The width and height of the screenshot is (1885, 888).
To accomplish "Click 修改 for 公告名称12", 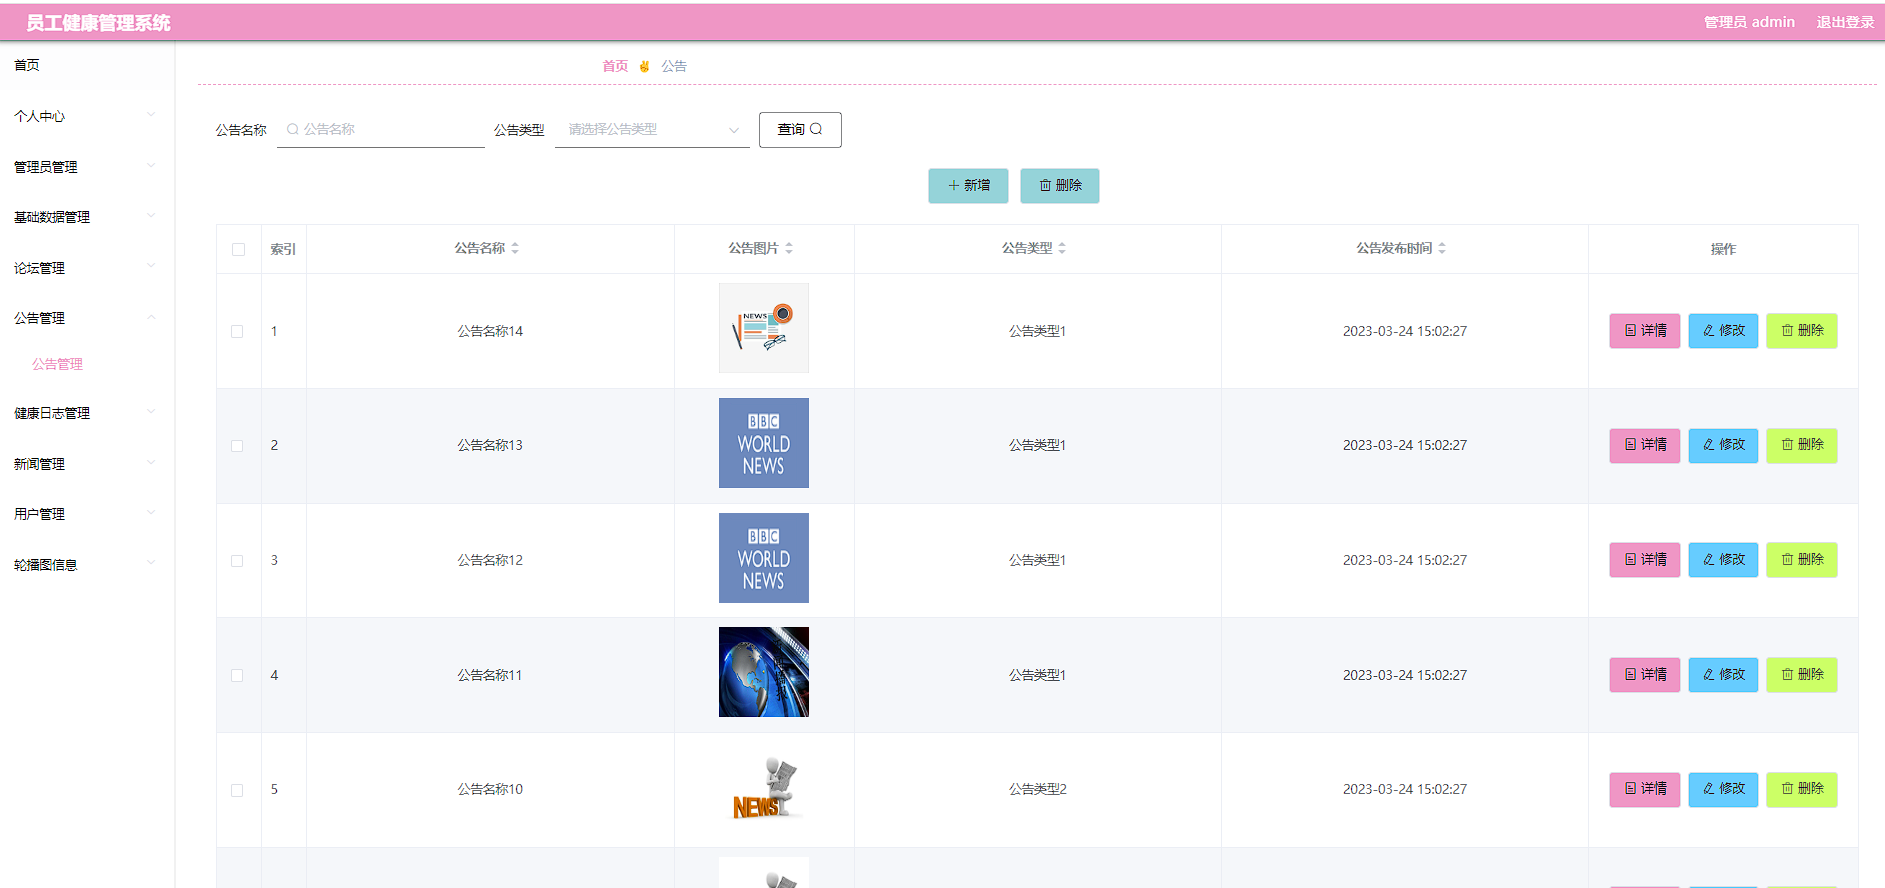I will pos(1723,560).
